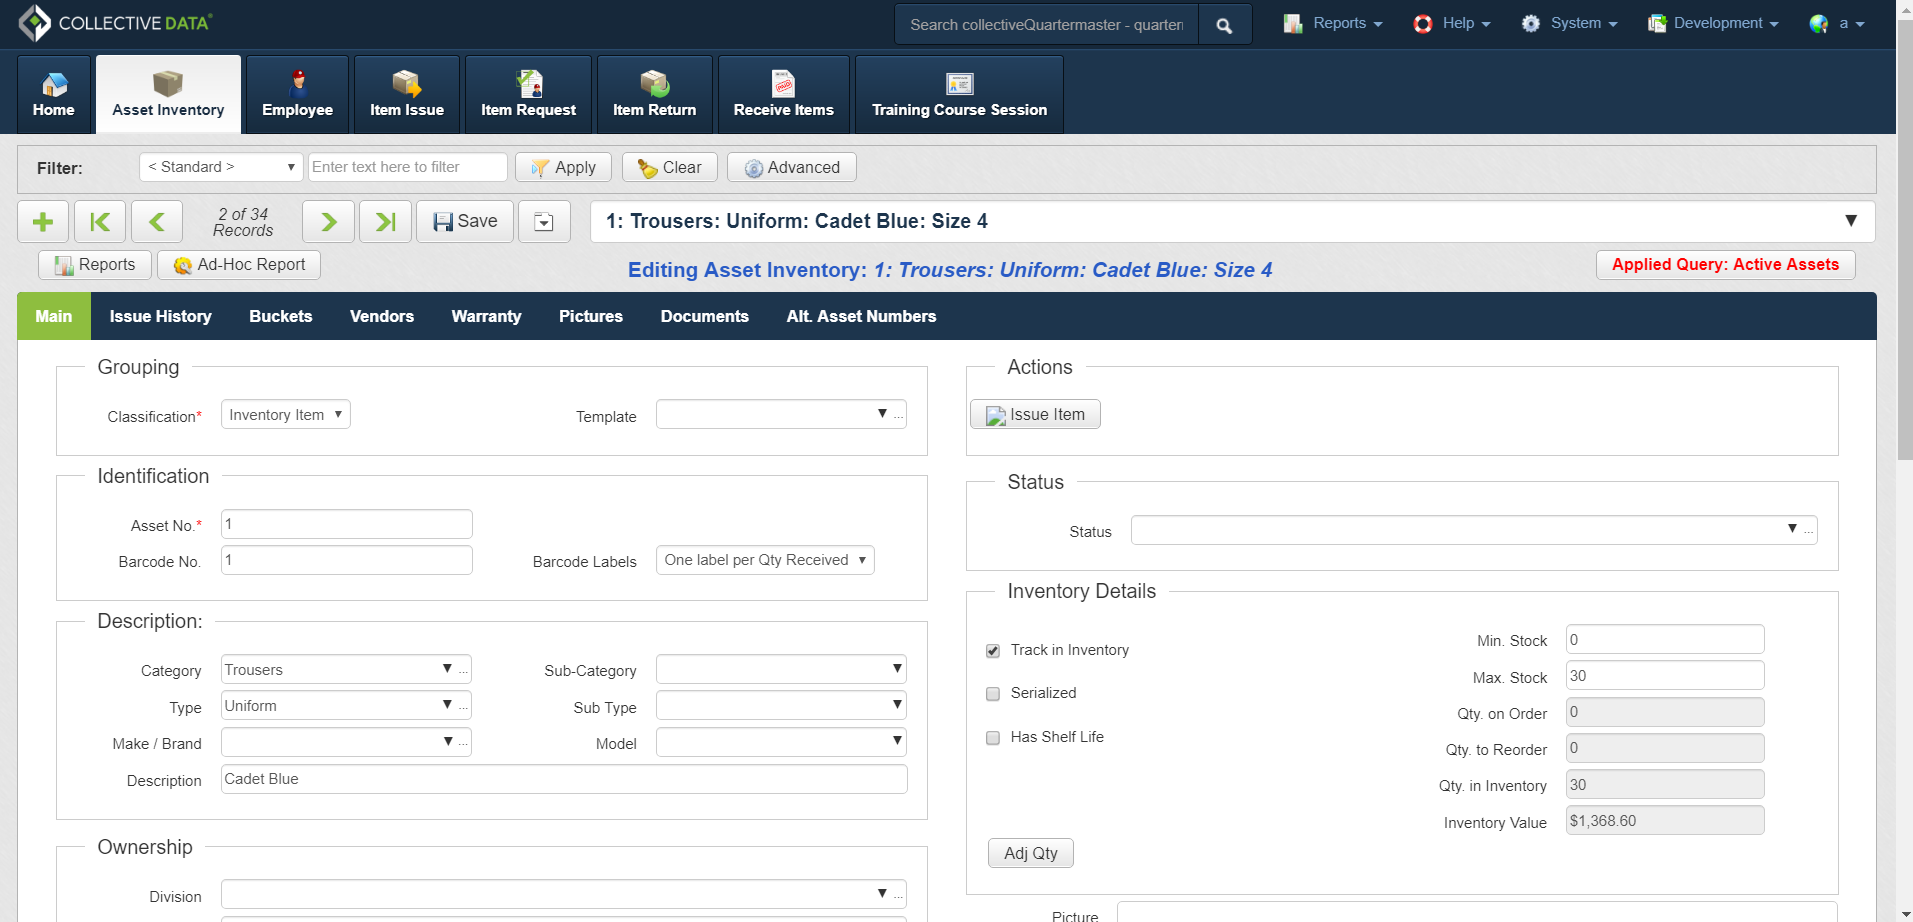Switch to the Alt. Asset Numbers tab
Viewport: 1913px width, 922px height.
click(861, 316)
